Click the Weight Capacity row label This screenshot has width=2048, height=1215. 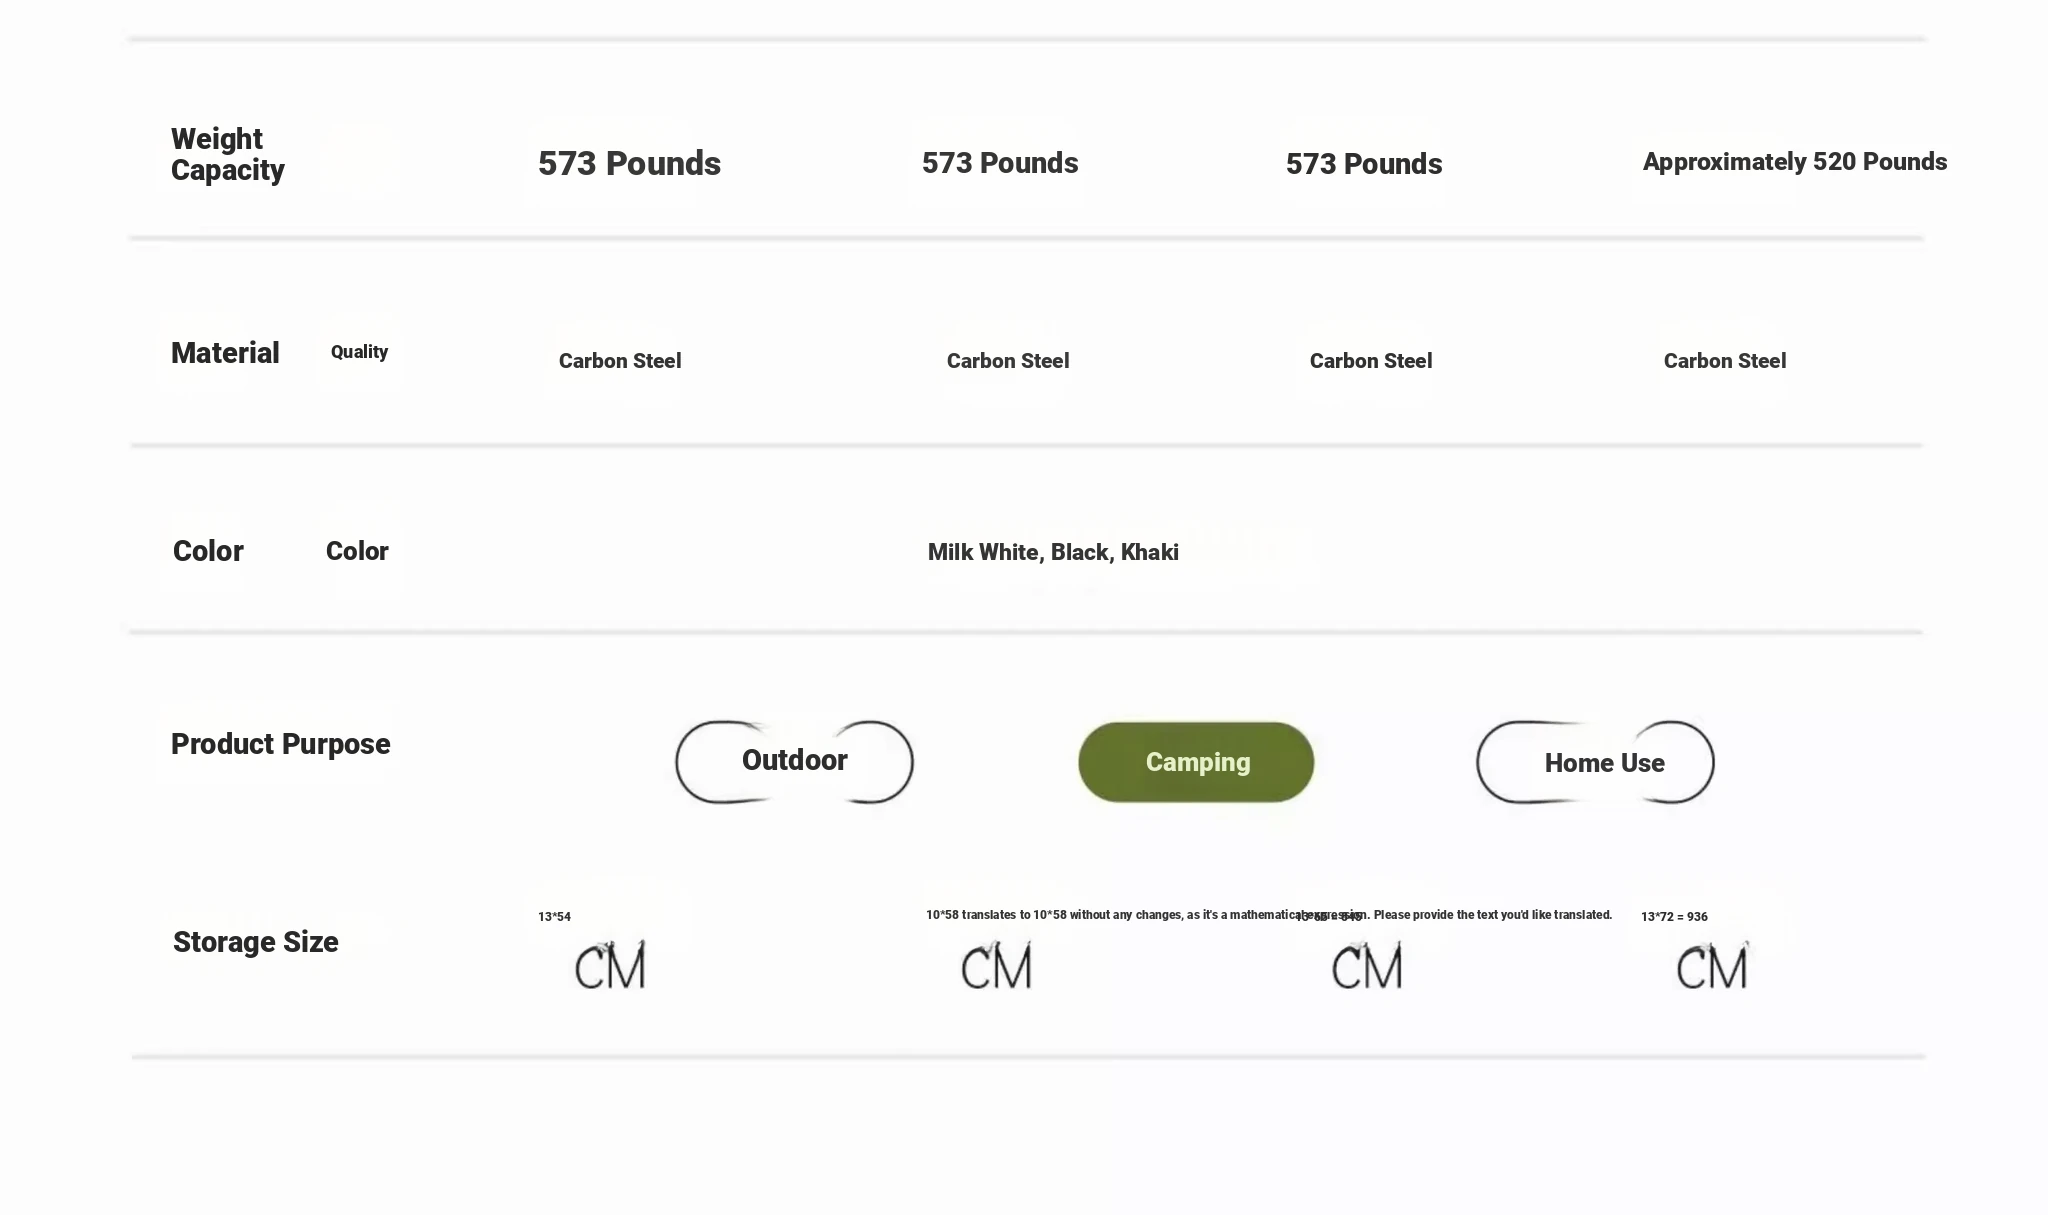pyautogui.click(x=227, y=154)
